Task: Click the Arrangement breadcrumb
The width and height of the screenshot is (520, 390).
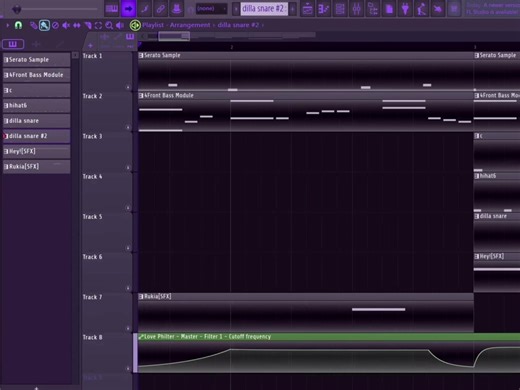Action: pyautogui.click(x=190, y=25)
